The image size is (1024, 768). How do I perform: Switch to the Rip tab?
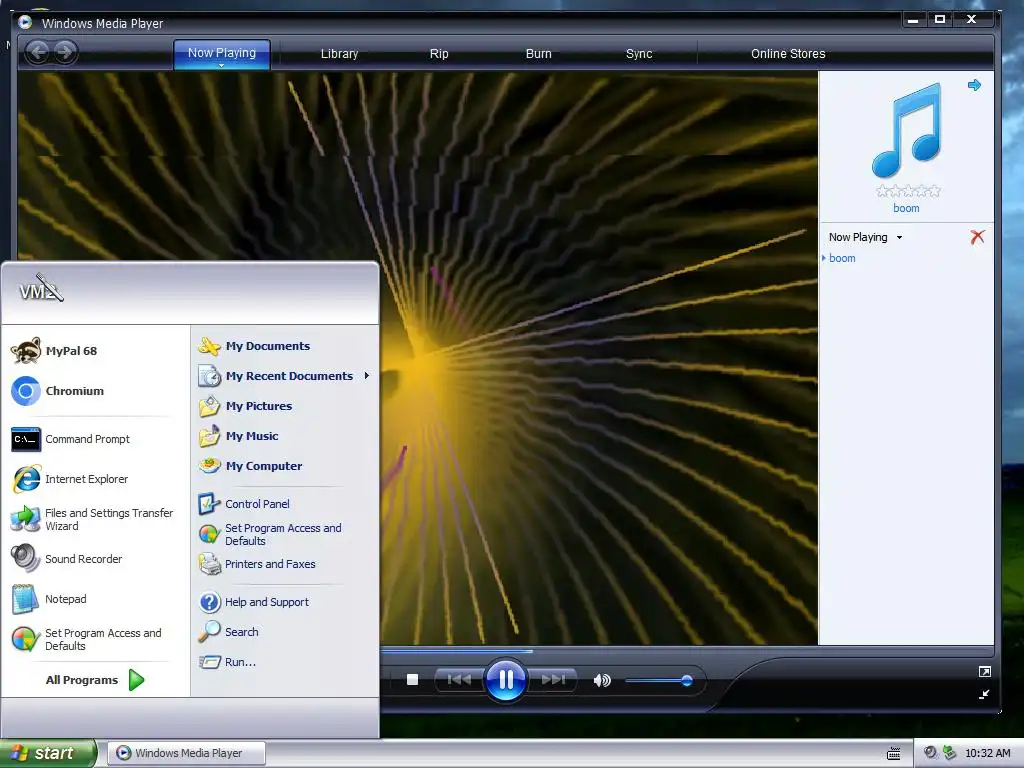tap(439, 54)
